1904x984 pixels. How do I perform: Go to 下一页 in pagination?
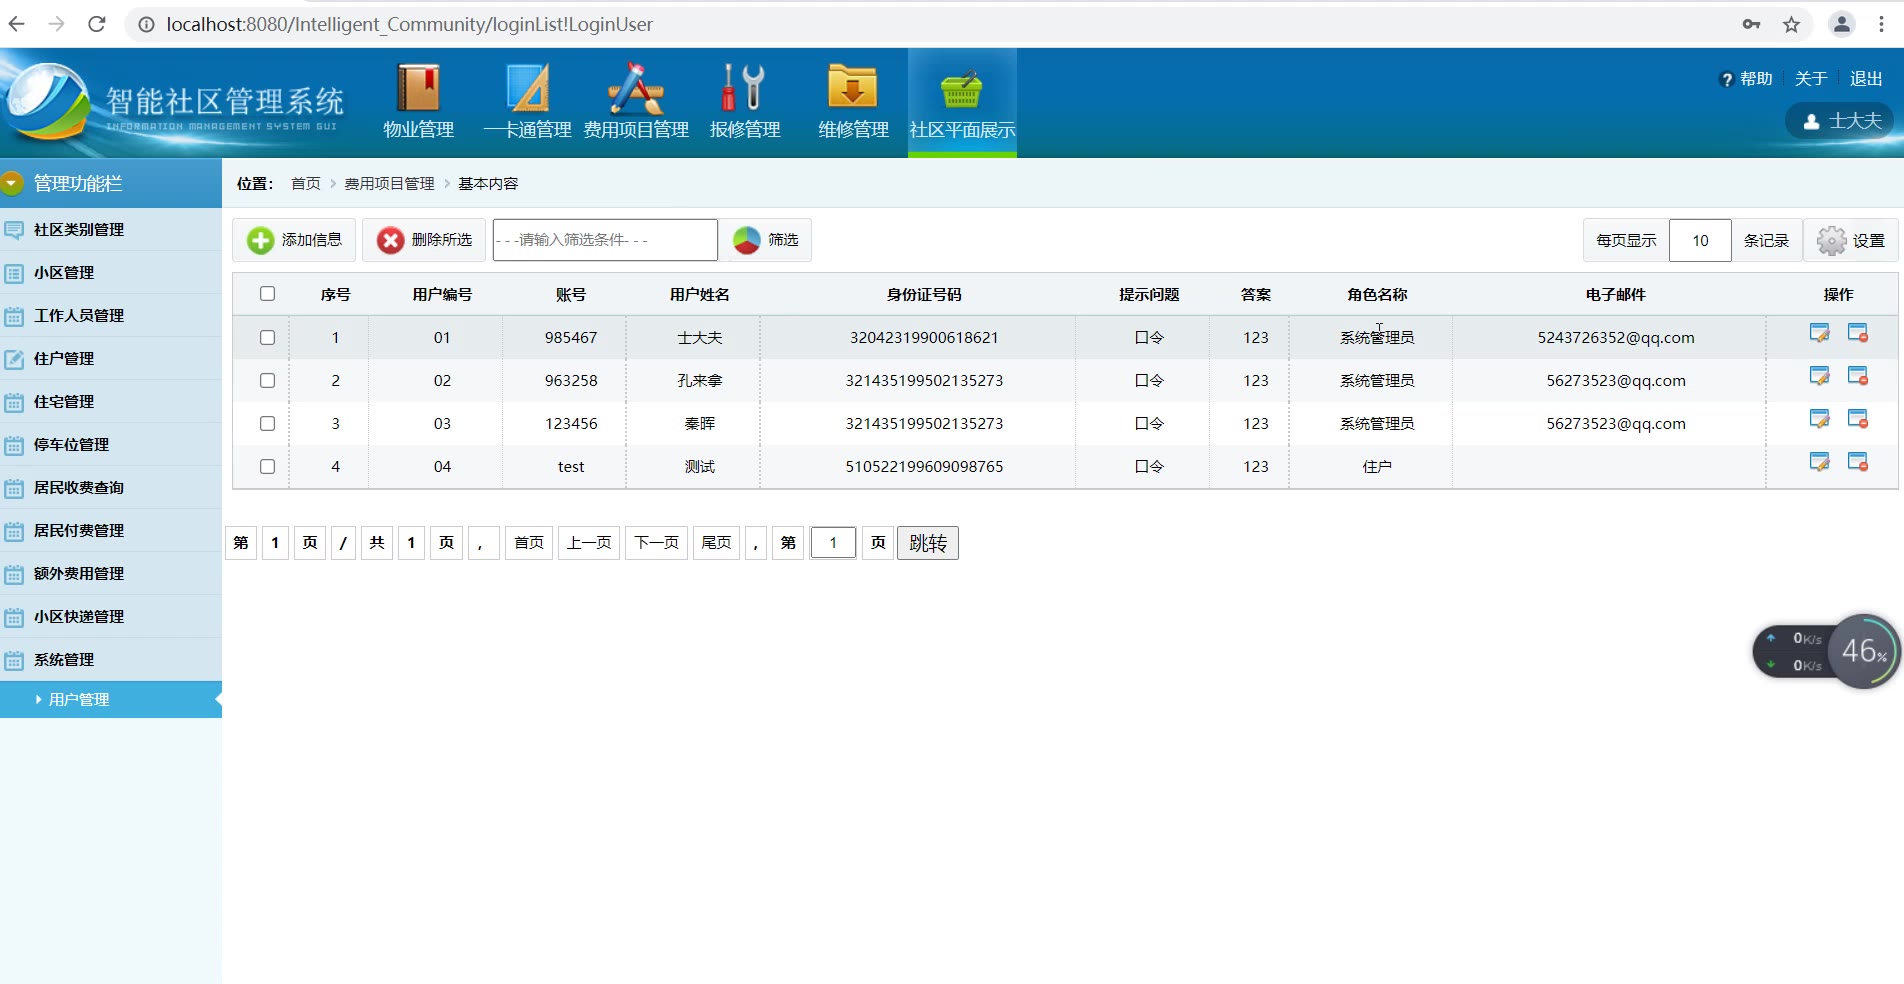pos(656,543)
